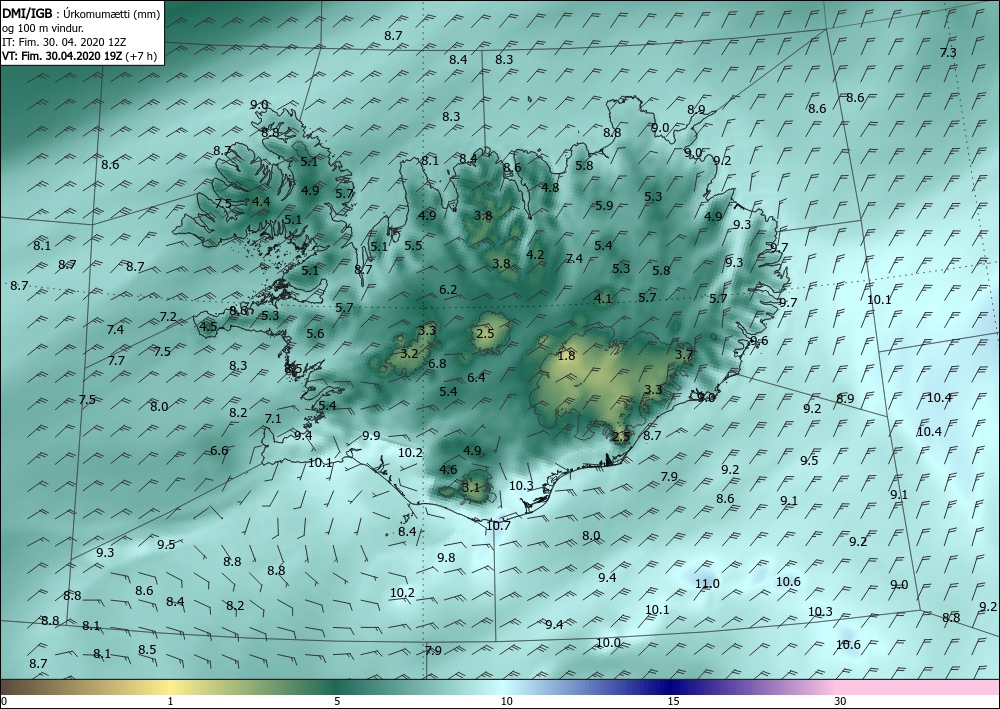Click the 6.8 value on the map
Screen dimensions: 1000x709
coord(437,364)
